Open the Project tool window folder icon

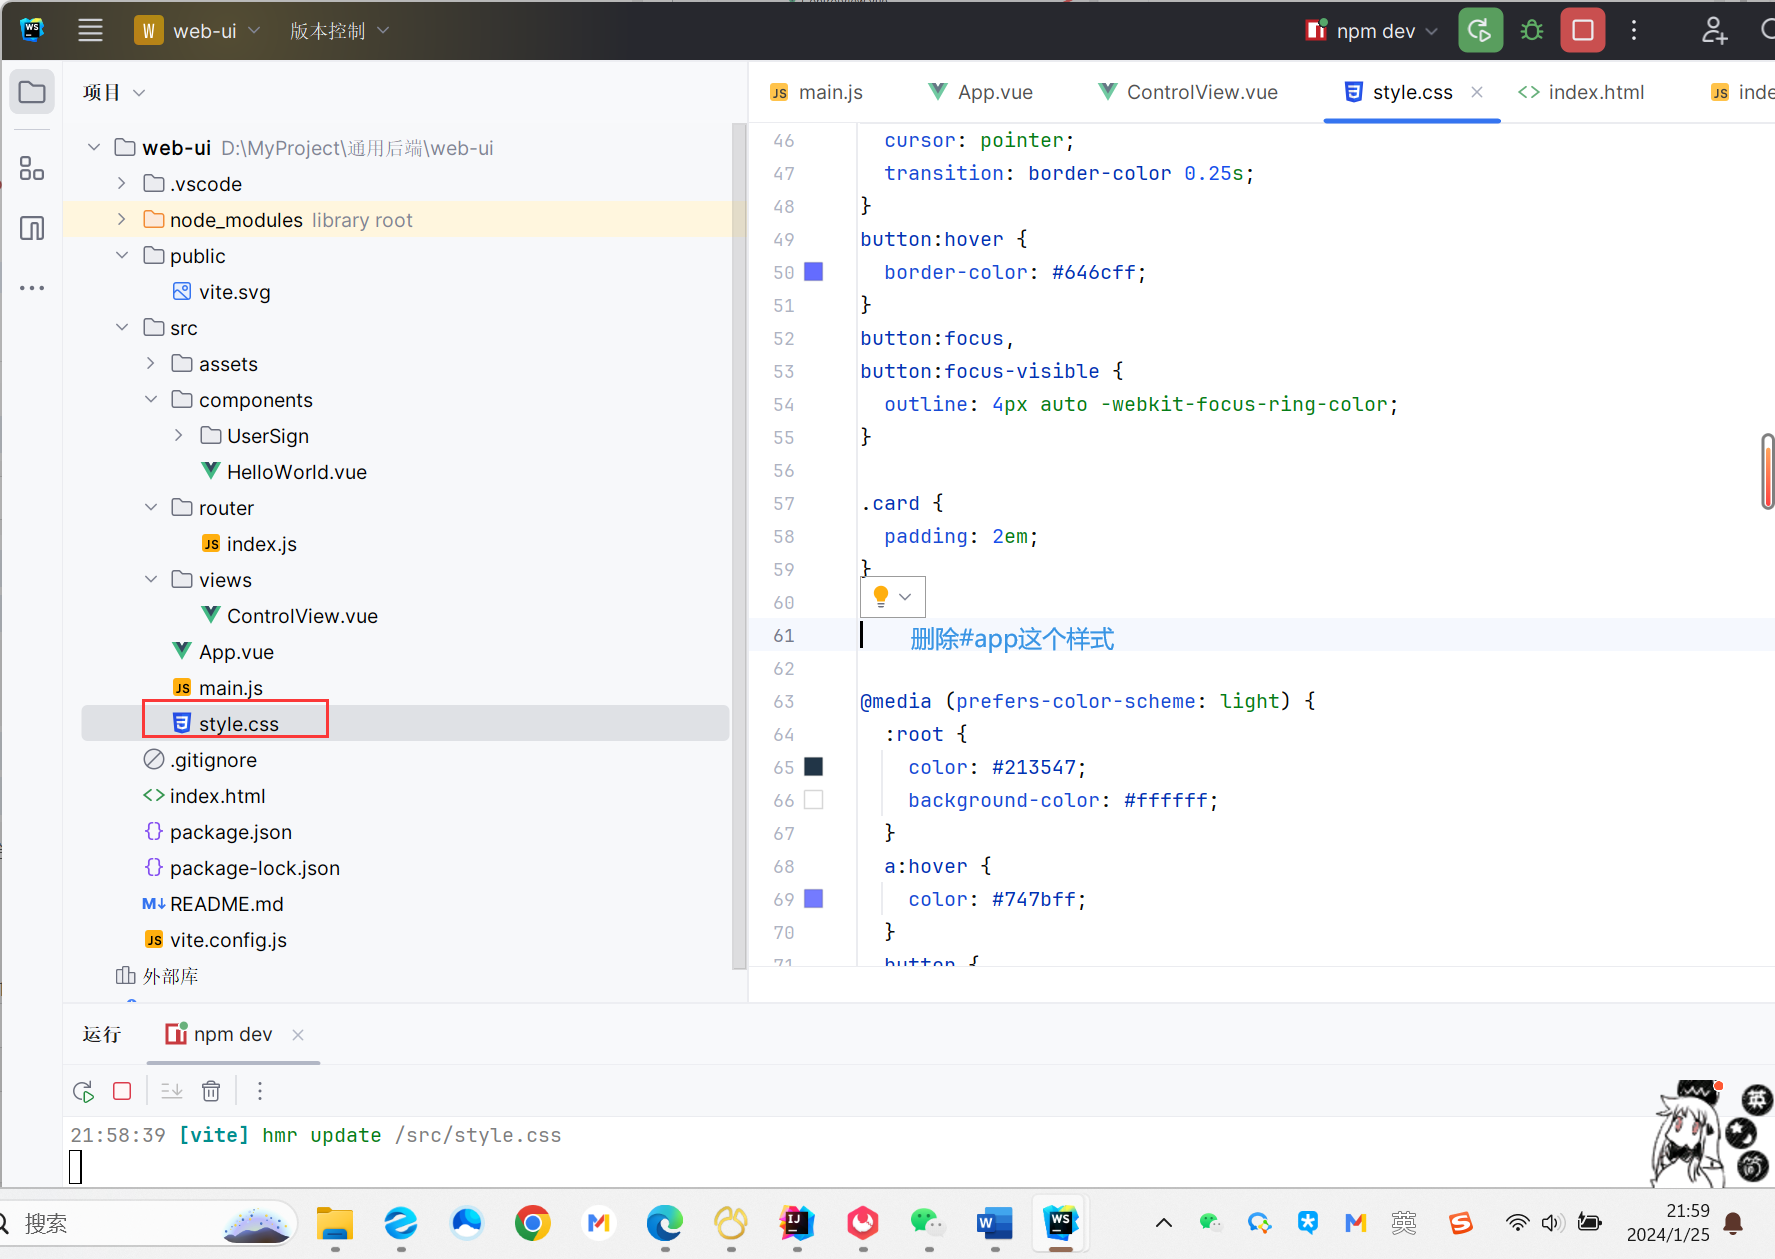32,92
